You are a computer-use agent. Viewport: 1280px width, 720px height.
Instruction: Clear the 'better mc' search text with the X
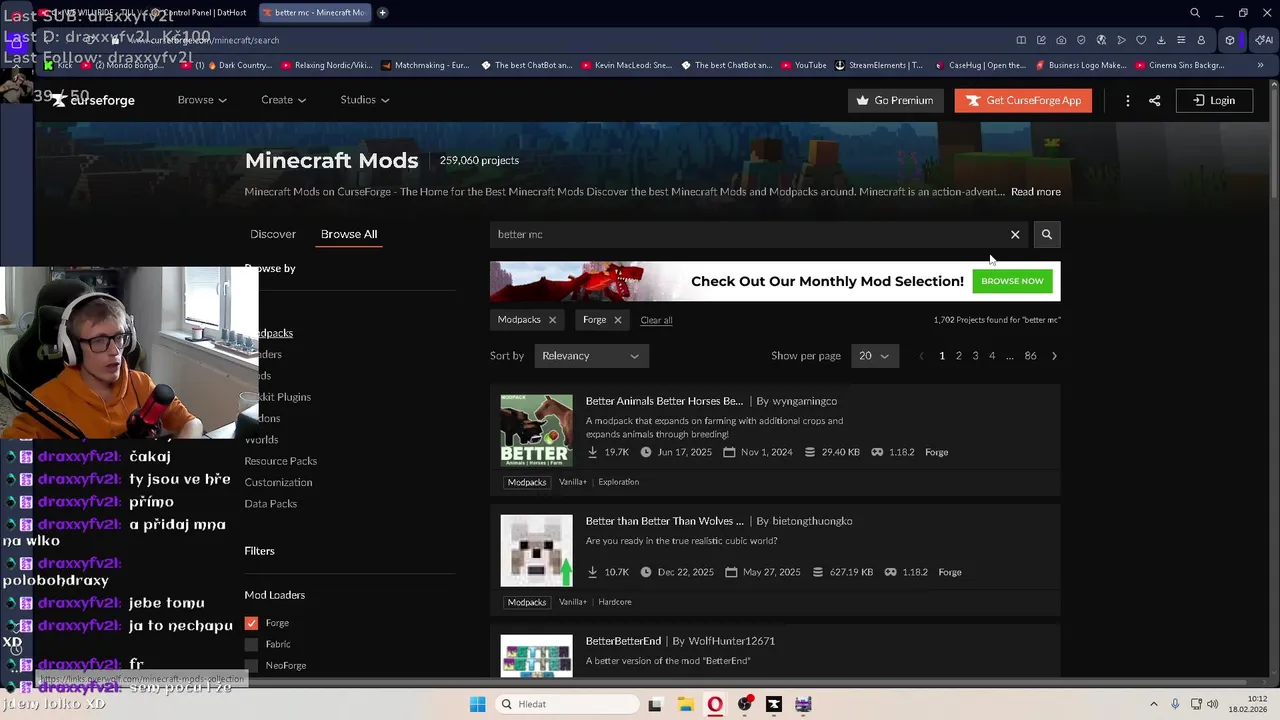tap(1015, 234)
